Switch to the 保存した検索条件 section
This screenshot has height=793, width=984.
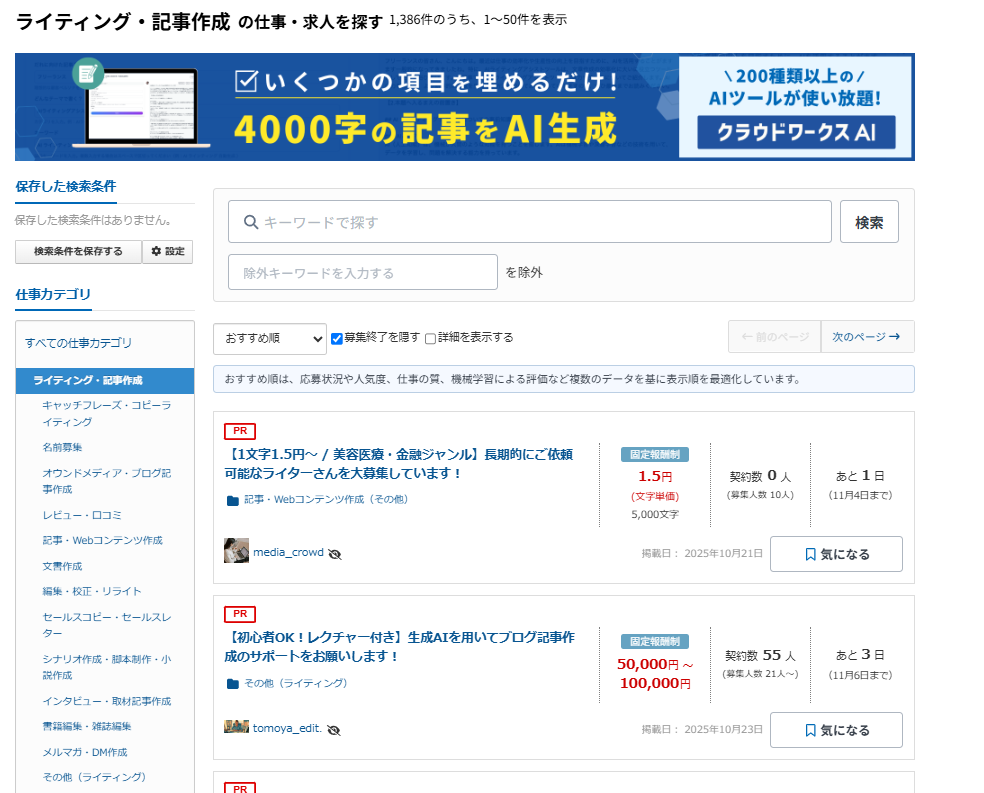coord(65,187)
